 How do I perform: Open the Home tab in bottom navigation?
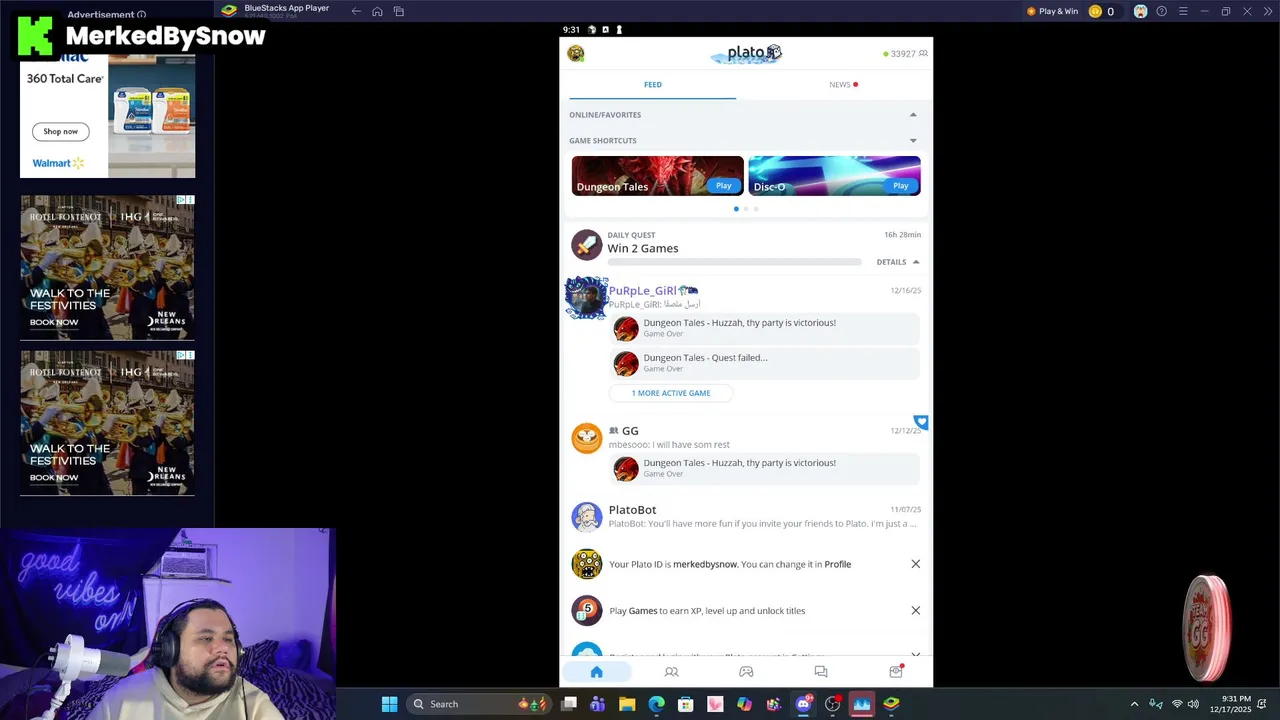[x=597, y=672]
